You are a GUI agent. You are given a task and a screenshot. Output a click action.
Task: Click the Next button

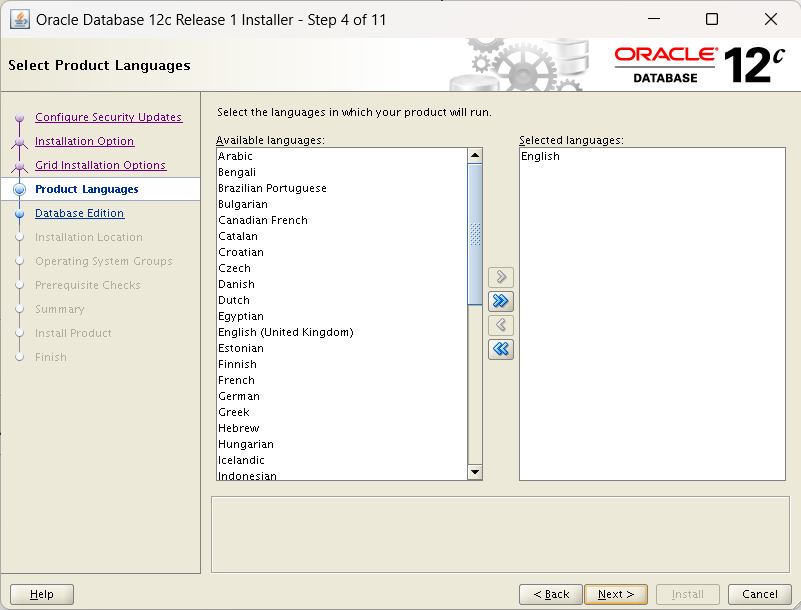[616, 594]
